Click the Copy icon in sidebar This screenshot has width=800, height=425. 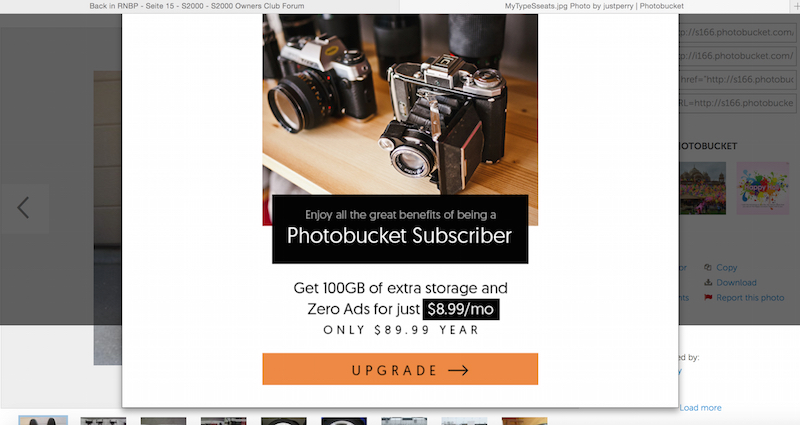click(x=708, y=267)
